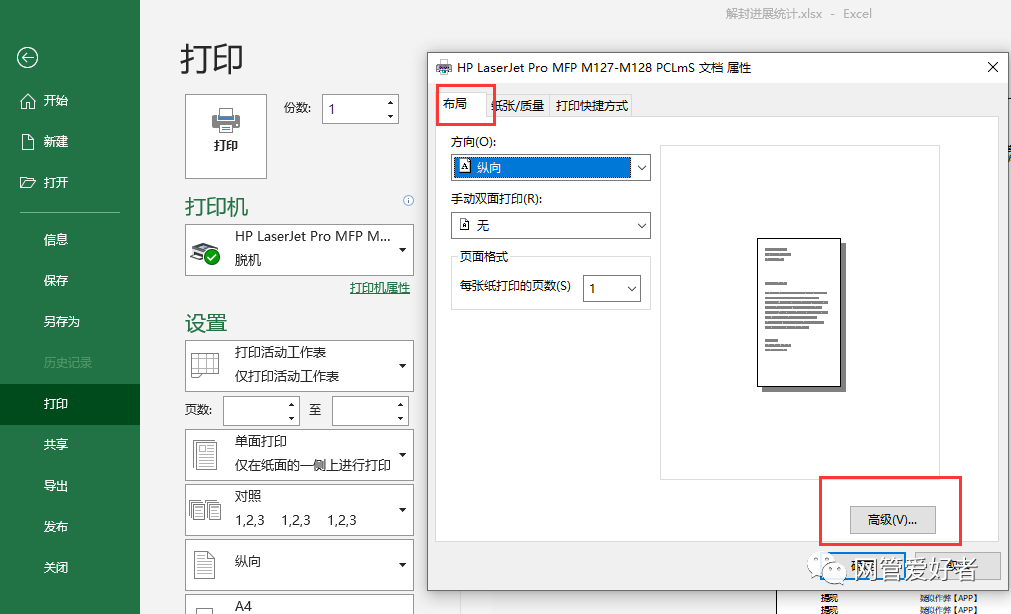
Task: Expand the 对照 collation dropdown
Action: [x=299, y=510]
